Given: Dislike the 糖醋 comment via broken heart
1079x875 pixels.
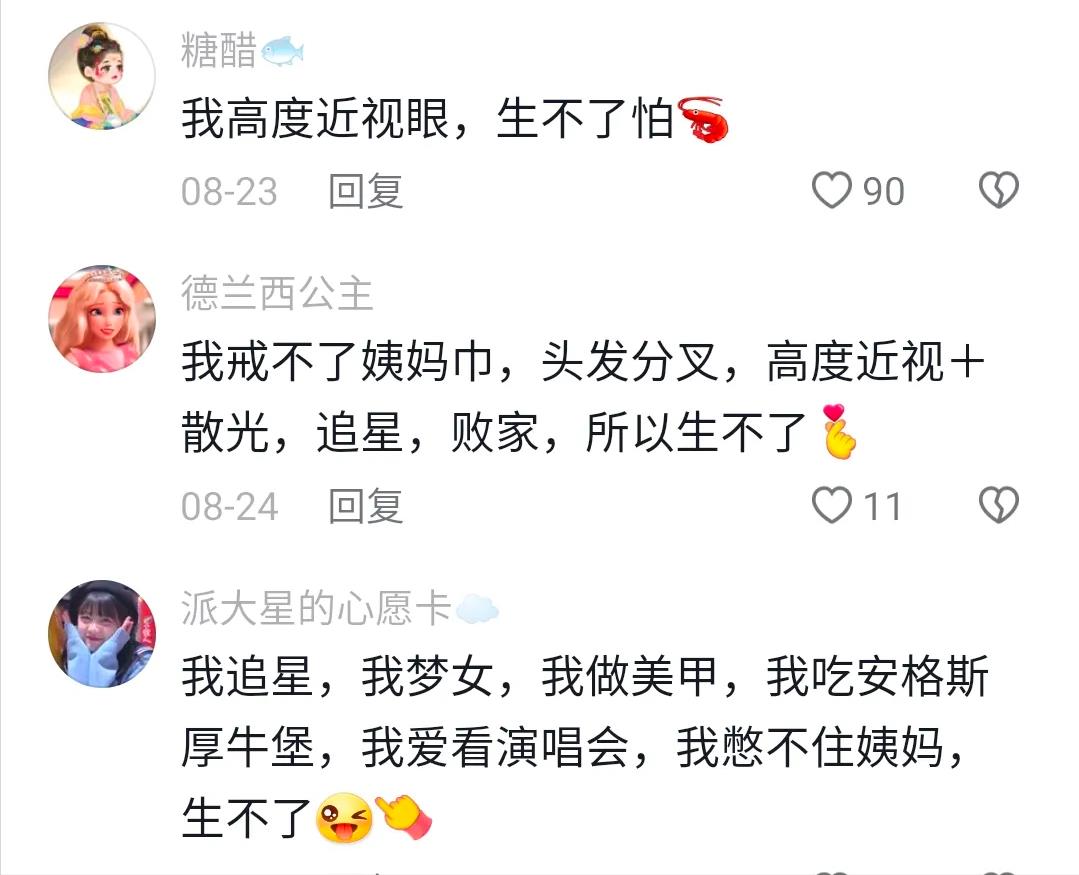Looking at the screenshot, I should point(998,191).
